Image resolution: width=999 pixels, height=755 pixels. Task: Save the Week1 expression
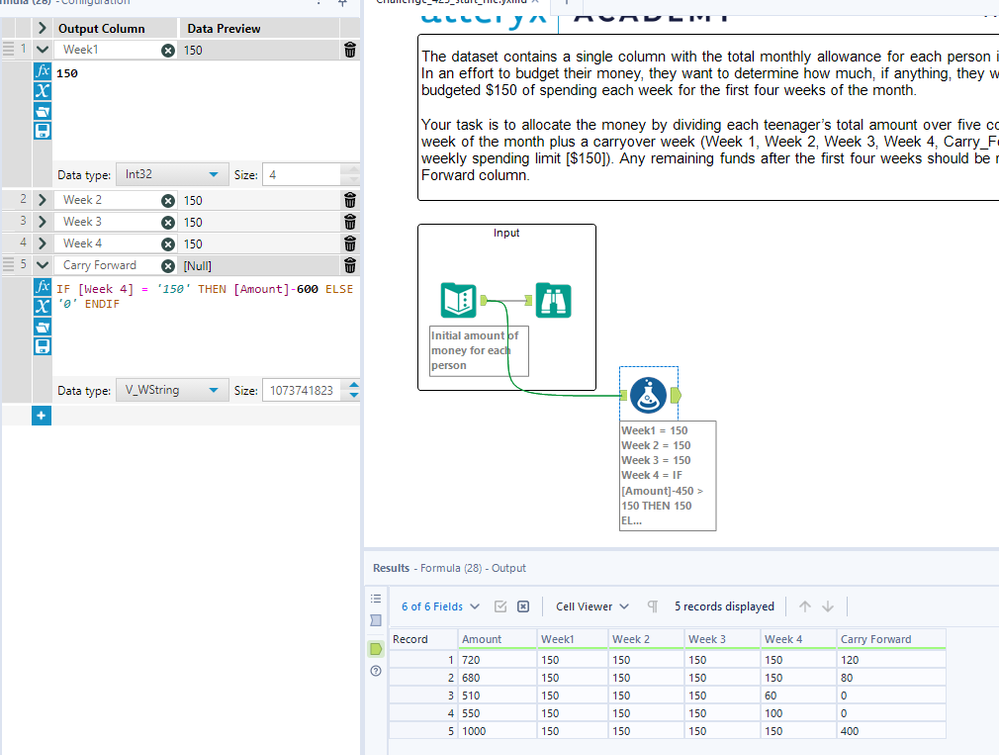[42, 131]
